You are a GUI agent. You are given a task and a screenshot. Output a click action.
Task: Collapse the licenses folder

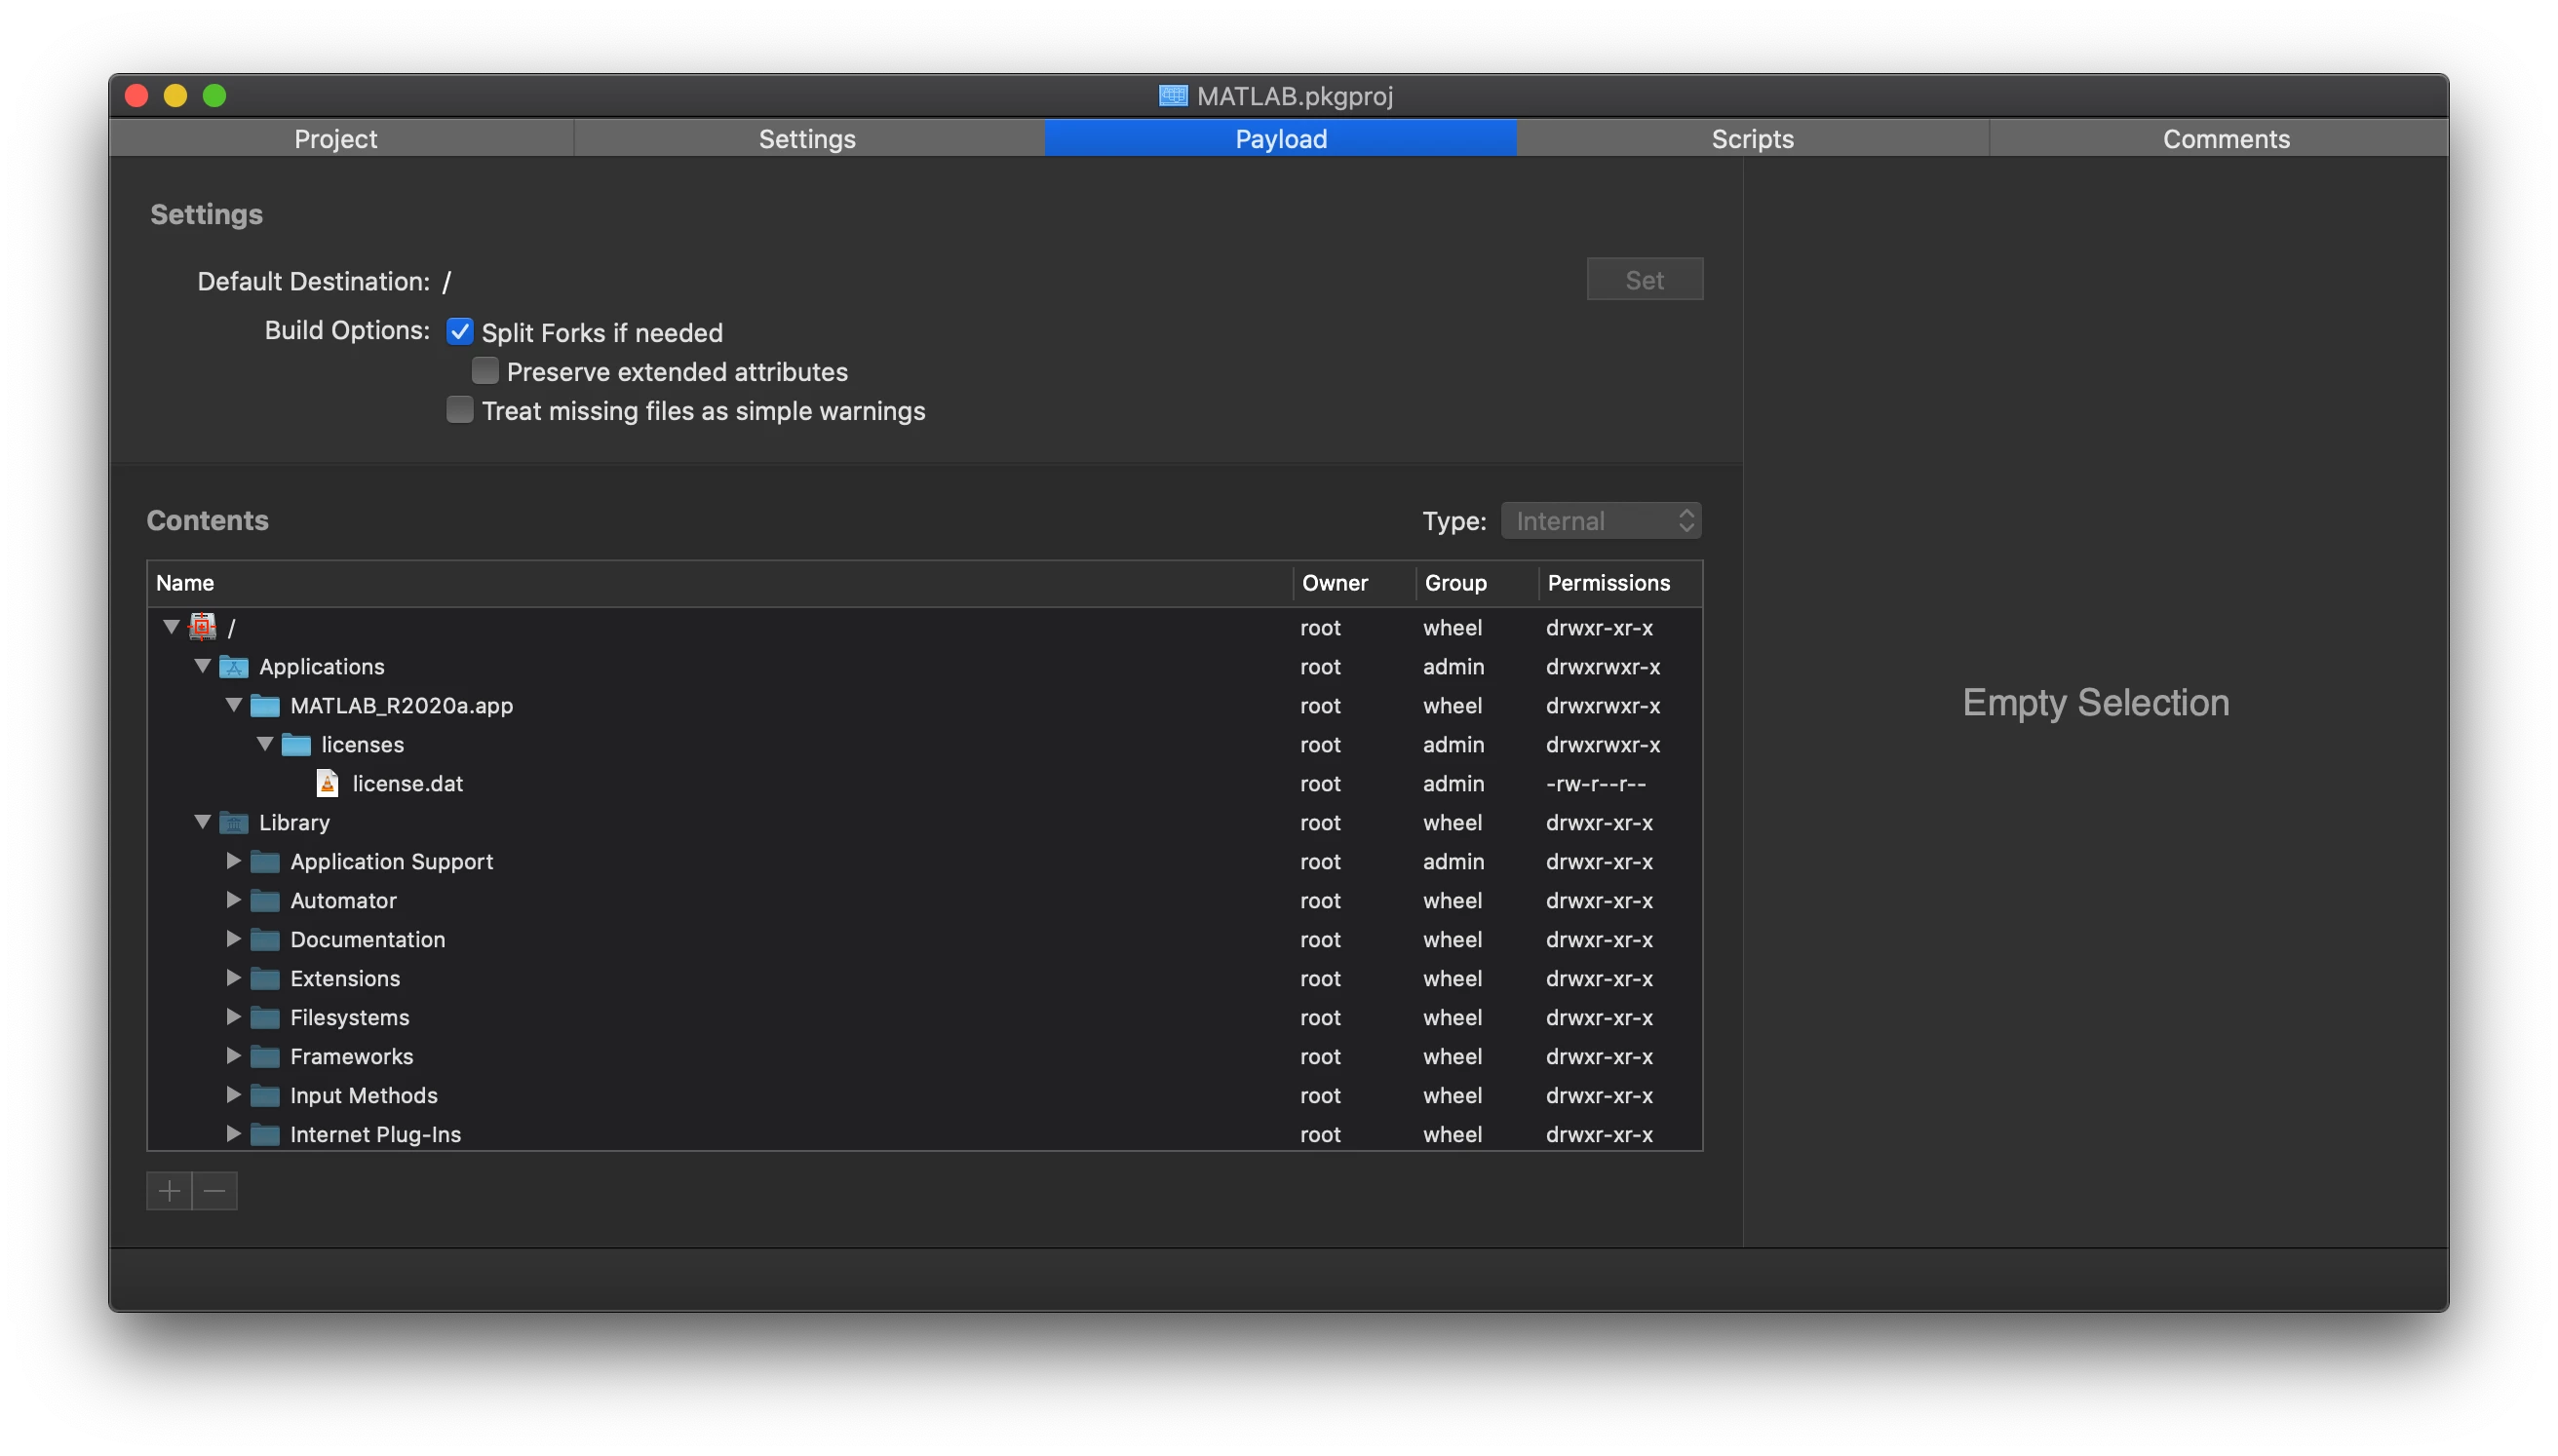[264, 744]
